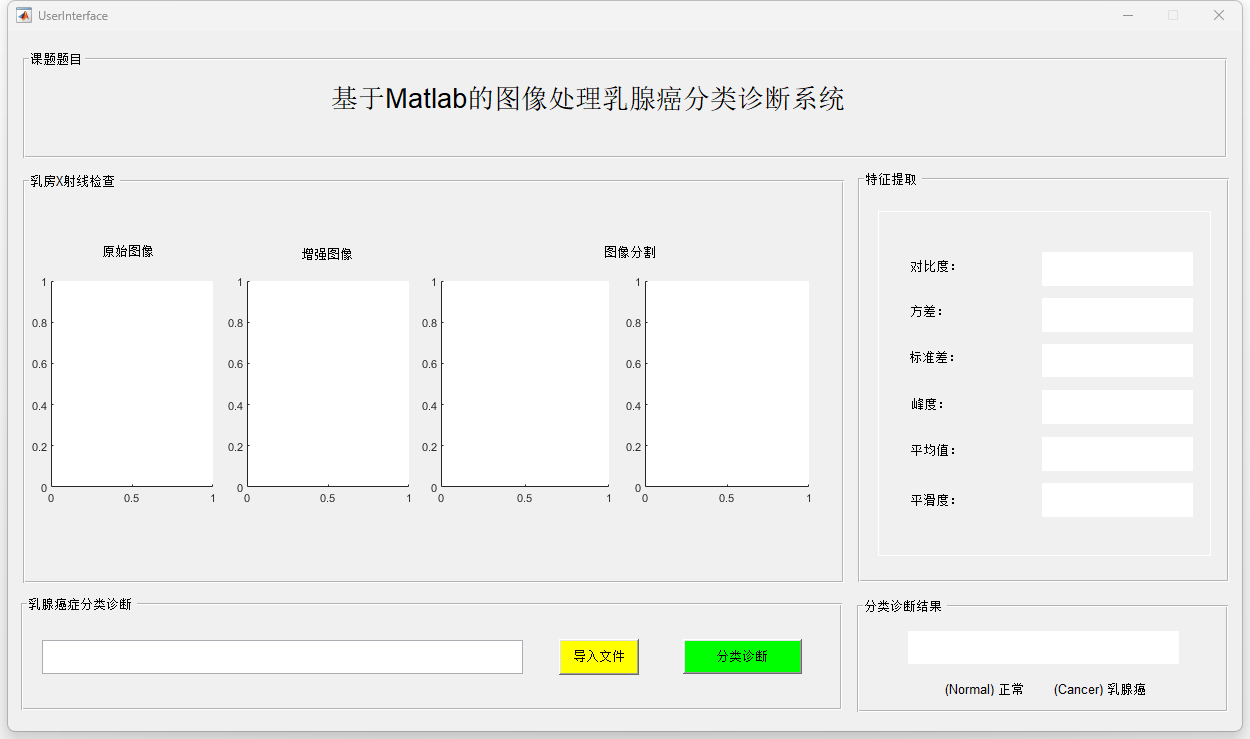Click the third axes under 图像分割
Screen dimensions: 1250x739
(x=525, y=384)
